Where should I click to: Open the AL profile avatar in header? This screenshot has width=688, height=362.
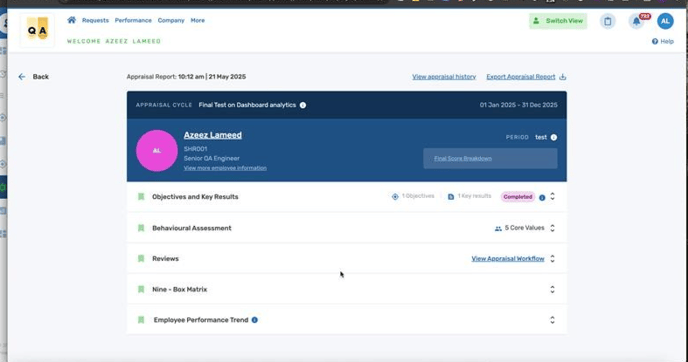(665, 21)
